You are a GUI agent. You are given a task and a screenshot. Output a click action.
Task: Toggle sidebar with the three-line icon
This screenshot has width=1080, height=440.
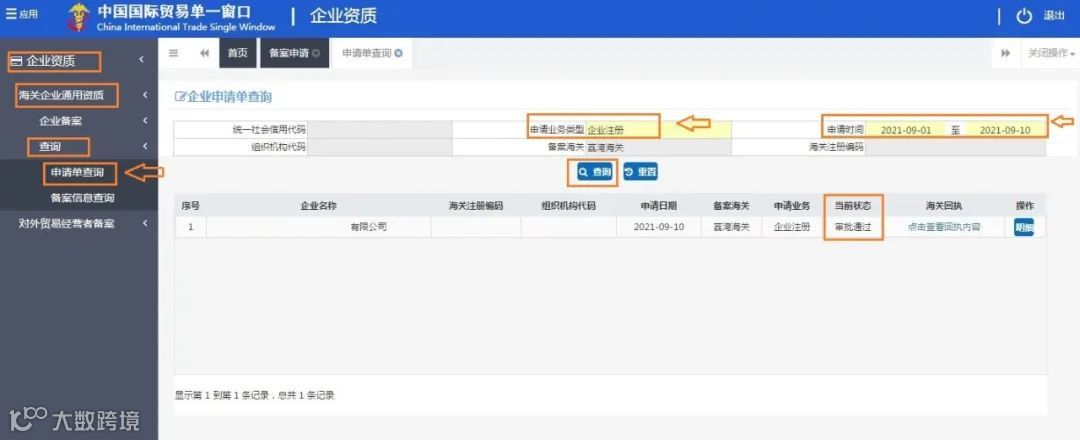coord(174,53)
